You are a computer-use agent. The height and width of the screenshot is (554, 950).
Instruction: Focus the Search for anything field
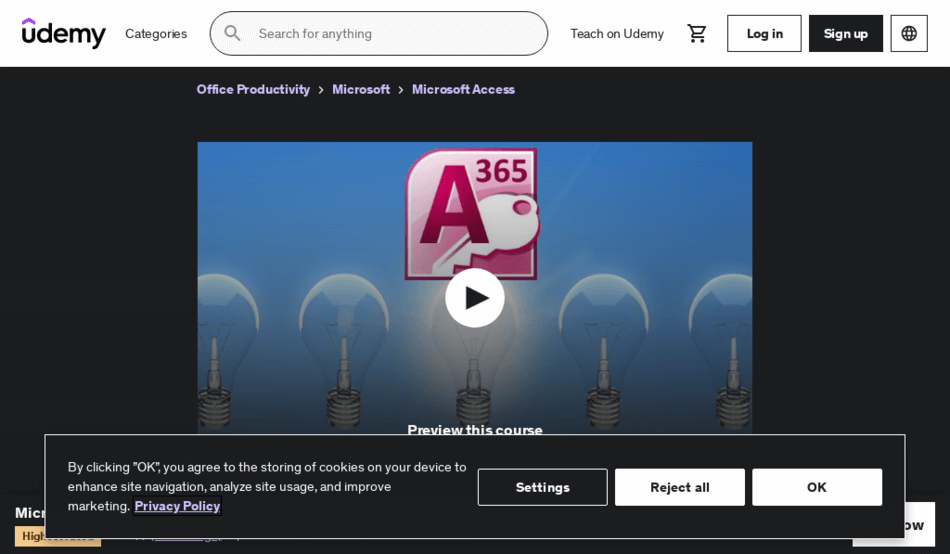379,33
